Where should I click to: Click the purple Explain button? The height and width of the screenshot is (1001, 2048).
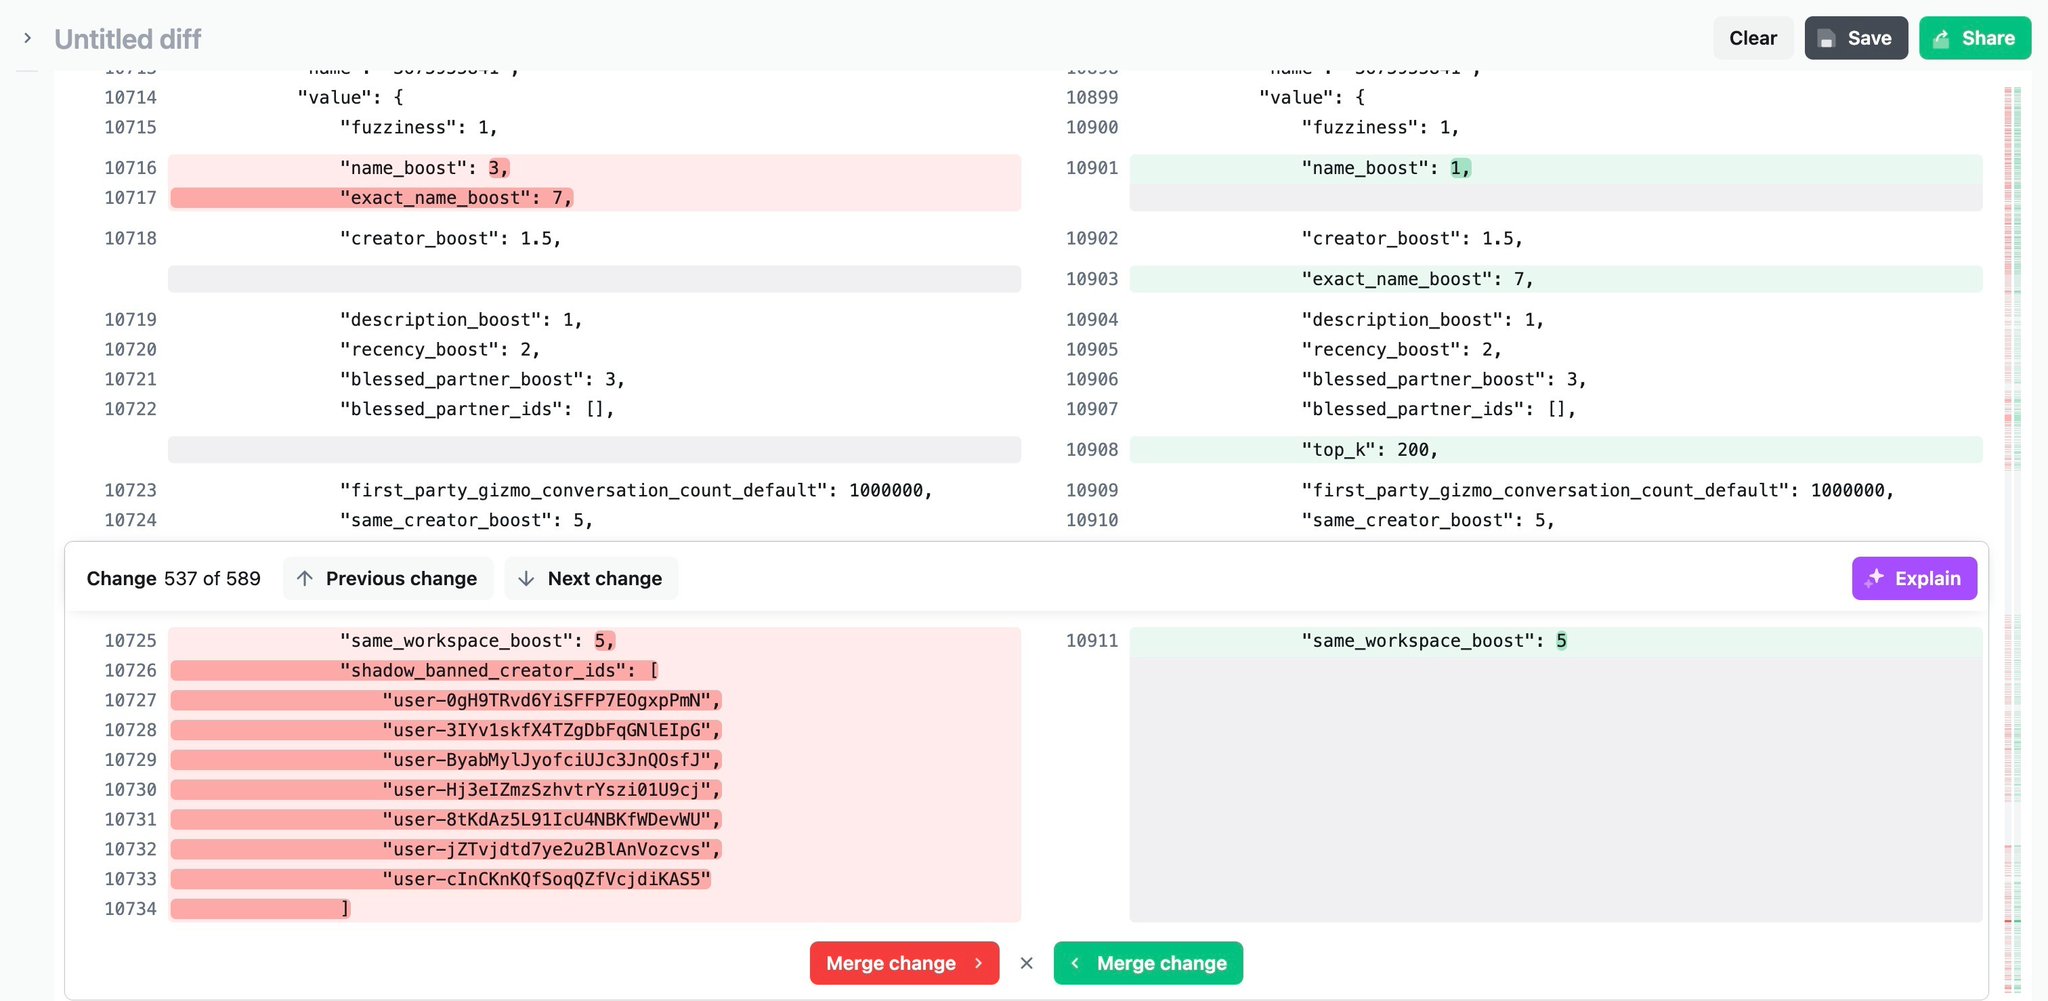click(1914, 578)
